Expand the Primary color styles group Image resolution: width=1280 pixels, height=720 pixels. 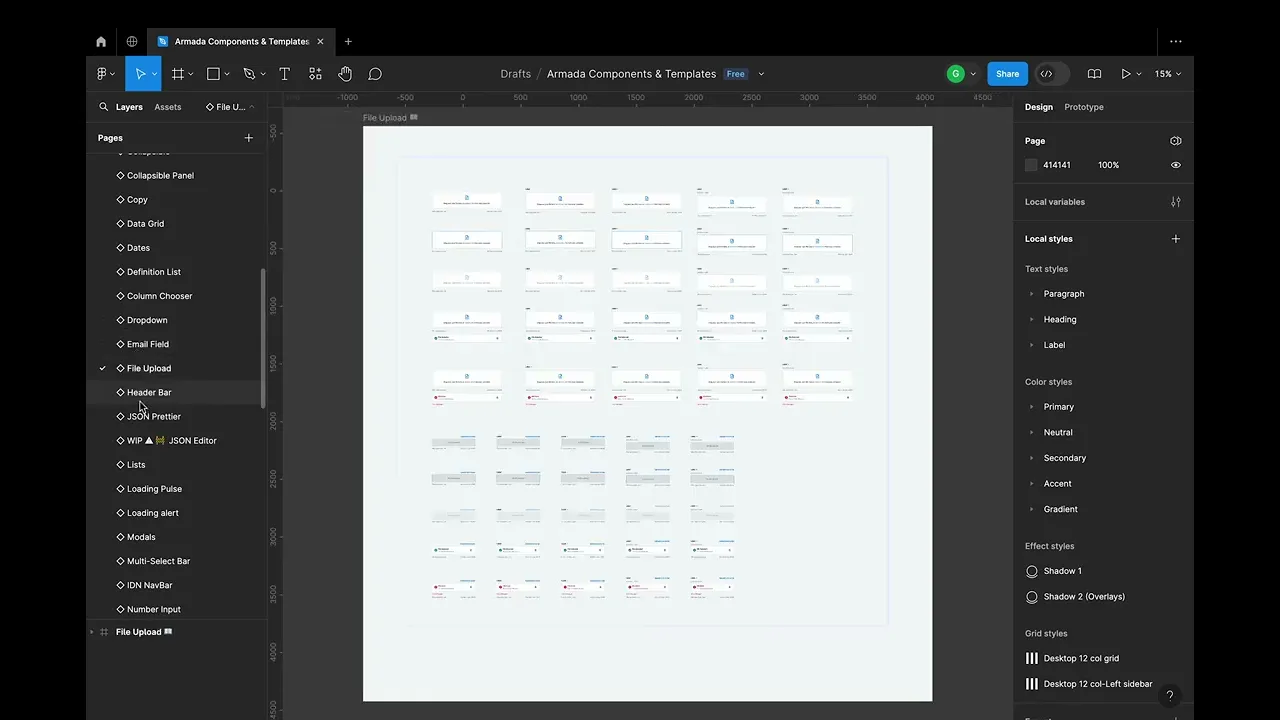(1032, 407)
